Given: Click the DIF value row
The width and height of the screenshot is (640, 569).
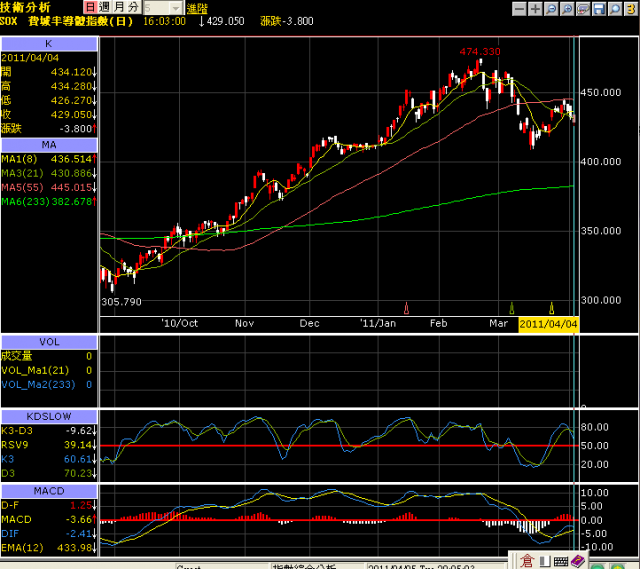Looking at the screenshot, I should (x=49, y=534).
